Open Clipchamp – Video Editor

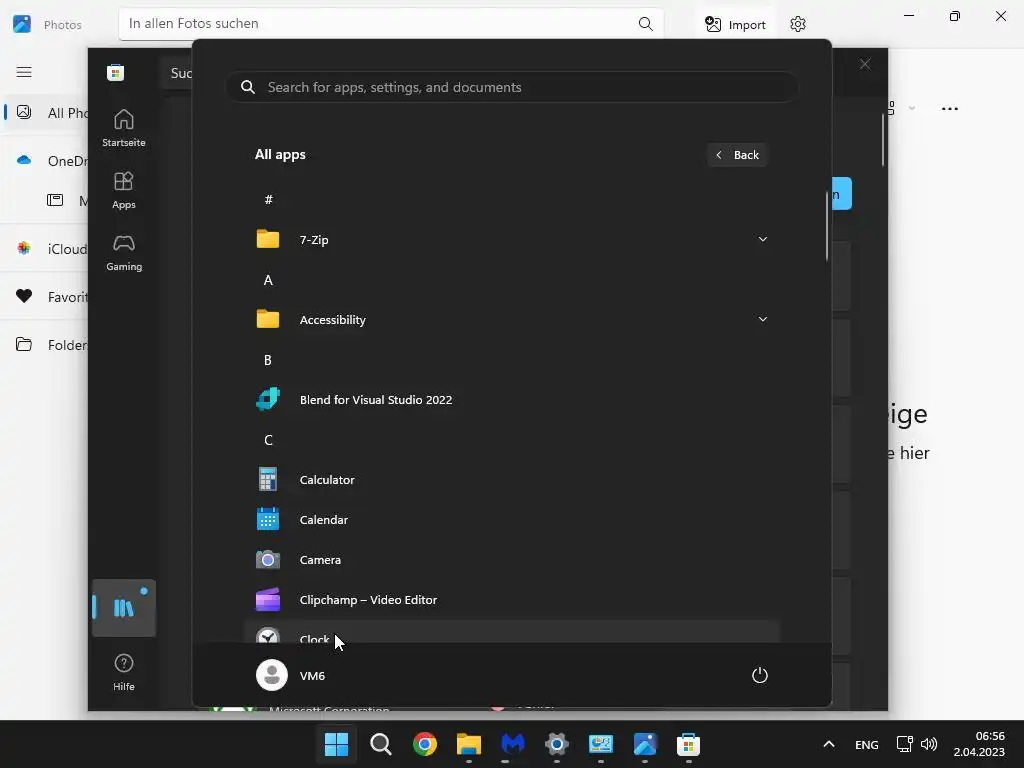[511, 600]
